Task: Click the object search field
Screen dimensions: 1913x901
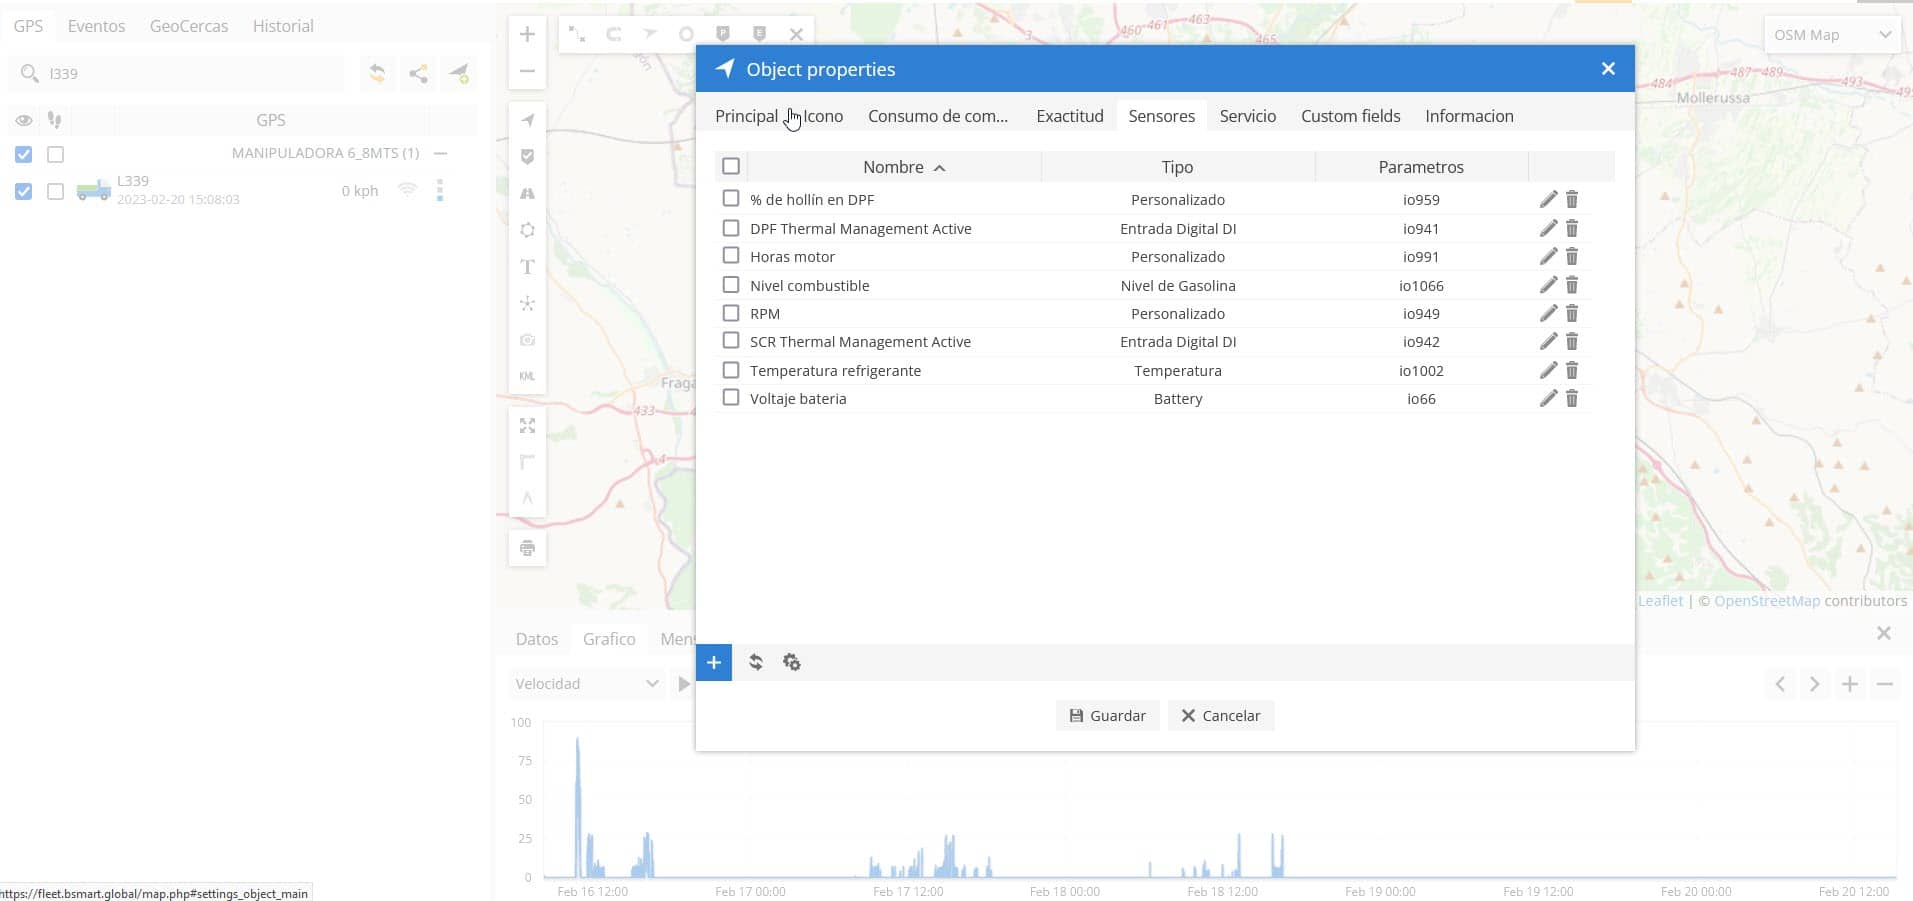Action: [x=178, y=73]
